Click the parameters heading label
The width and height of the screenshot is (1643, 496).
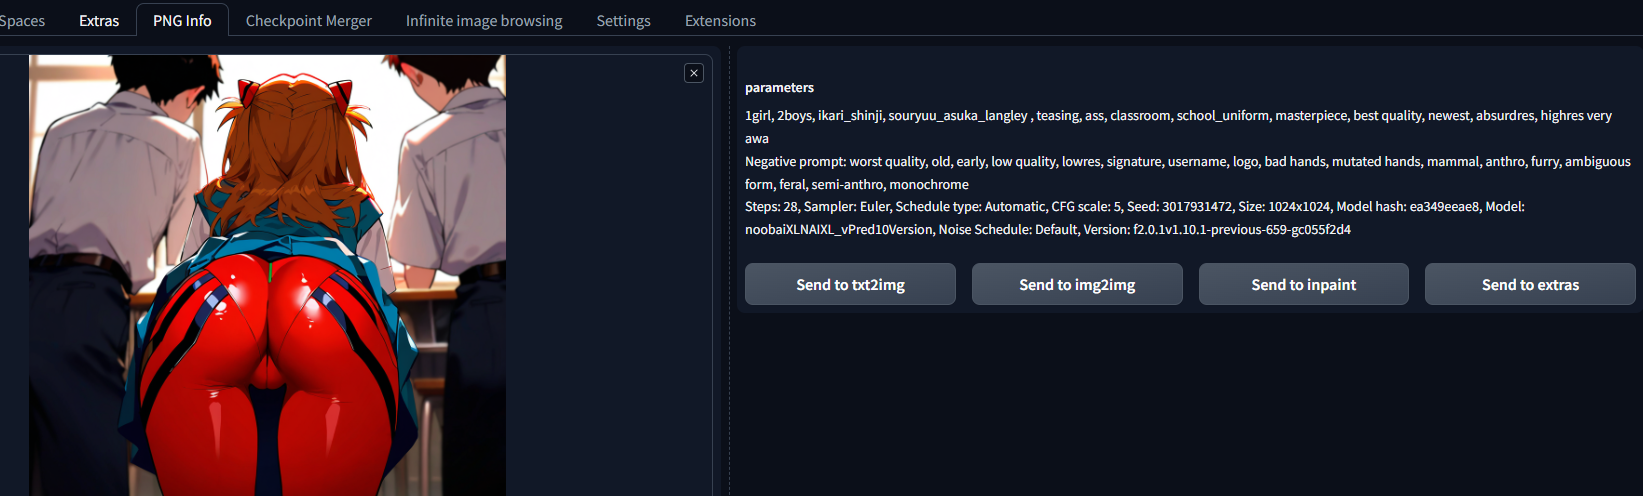[x=779, y=88]
